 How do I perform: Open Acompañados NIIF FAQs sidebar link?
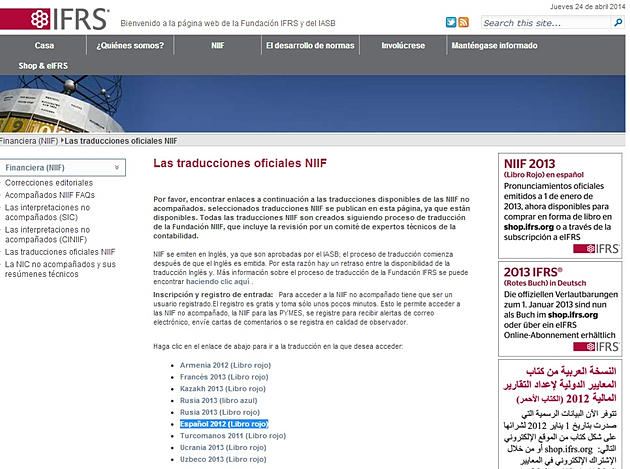pyautogui.click(x=50, y=195)
